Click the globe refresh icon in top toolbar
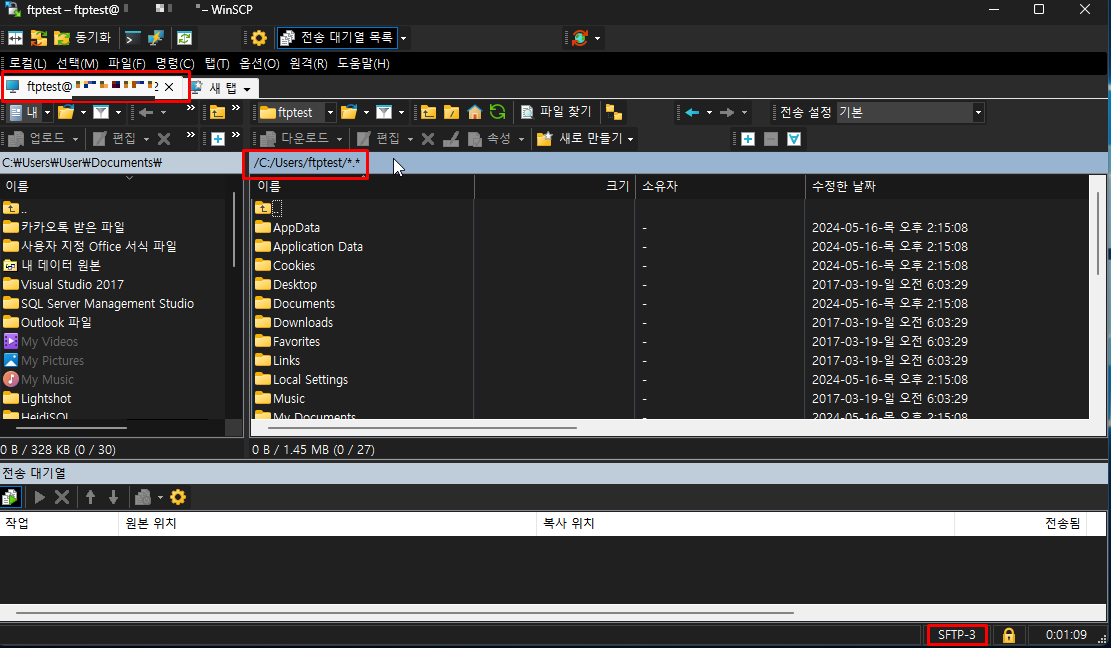Screen dimensions: 1111x648 point(580,38)
